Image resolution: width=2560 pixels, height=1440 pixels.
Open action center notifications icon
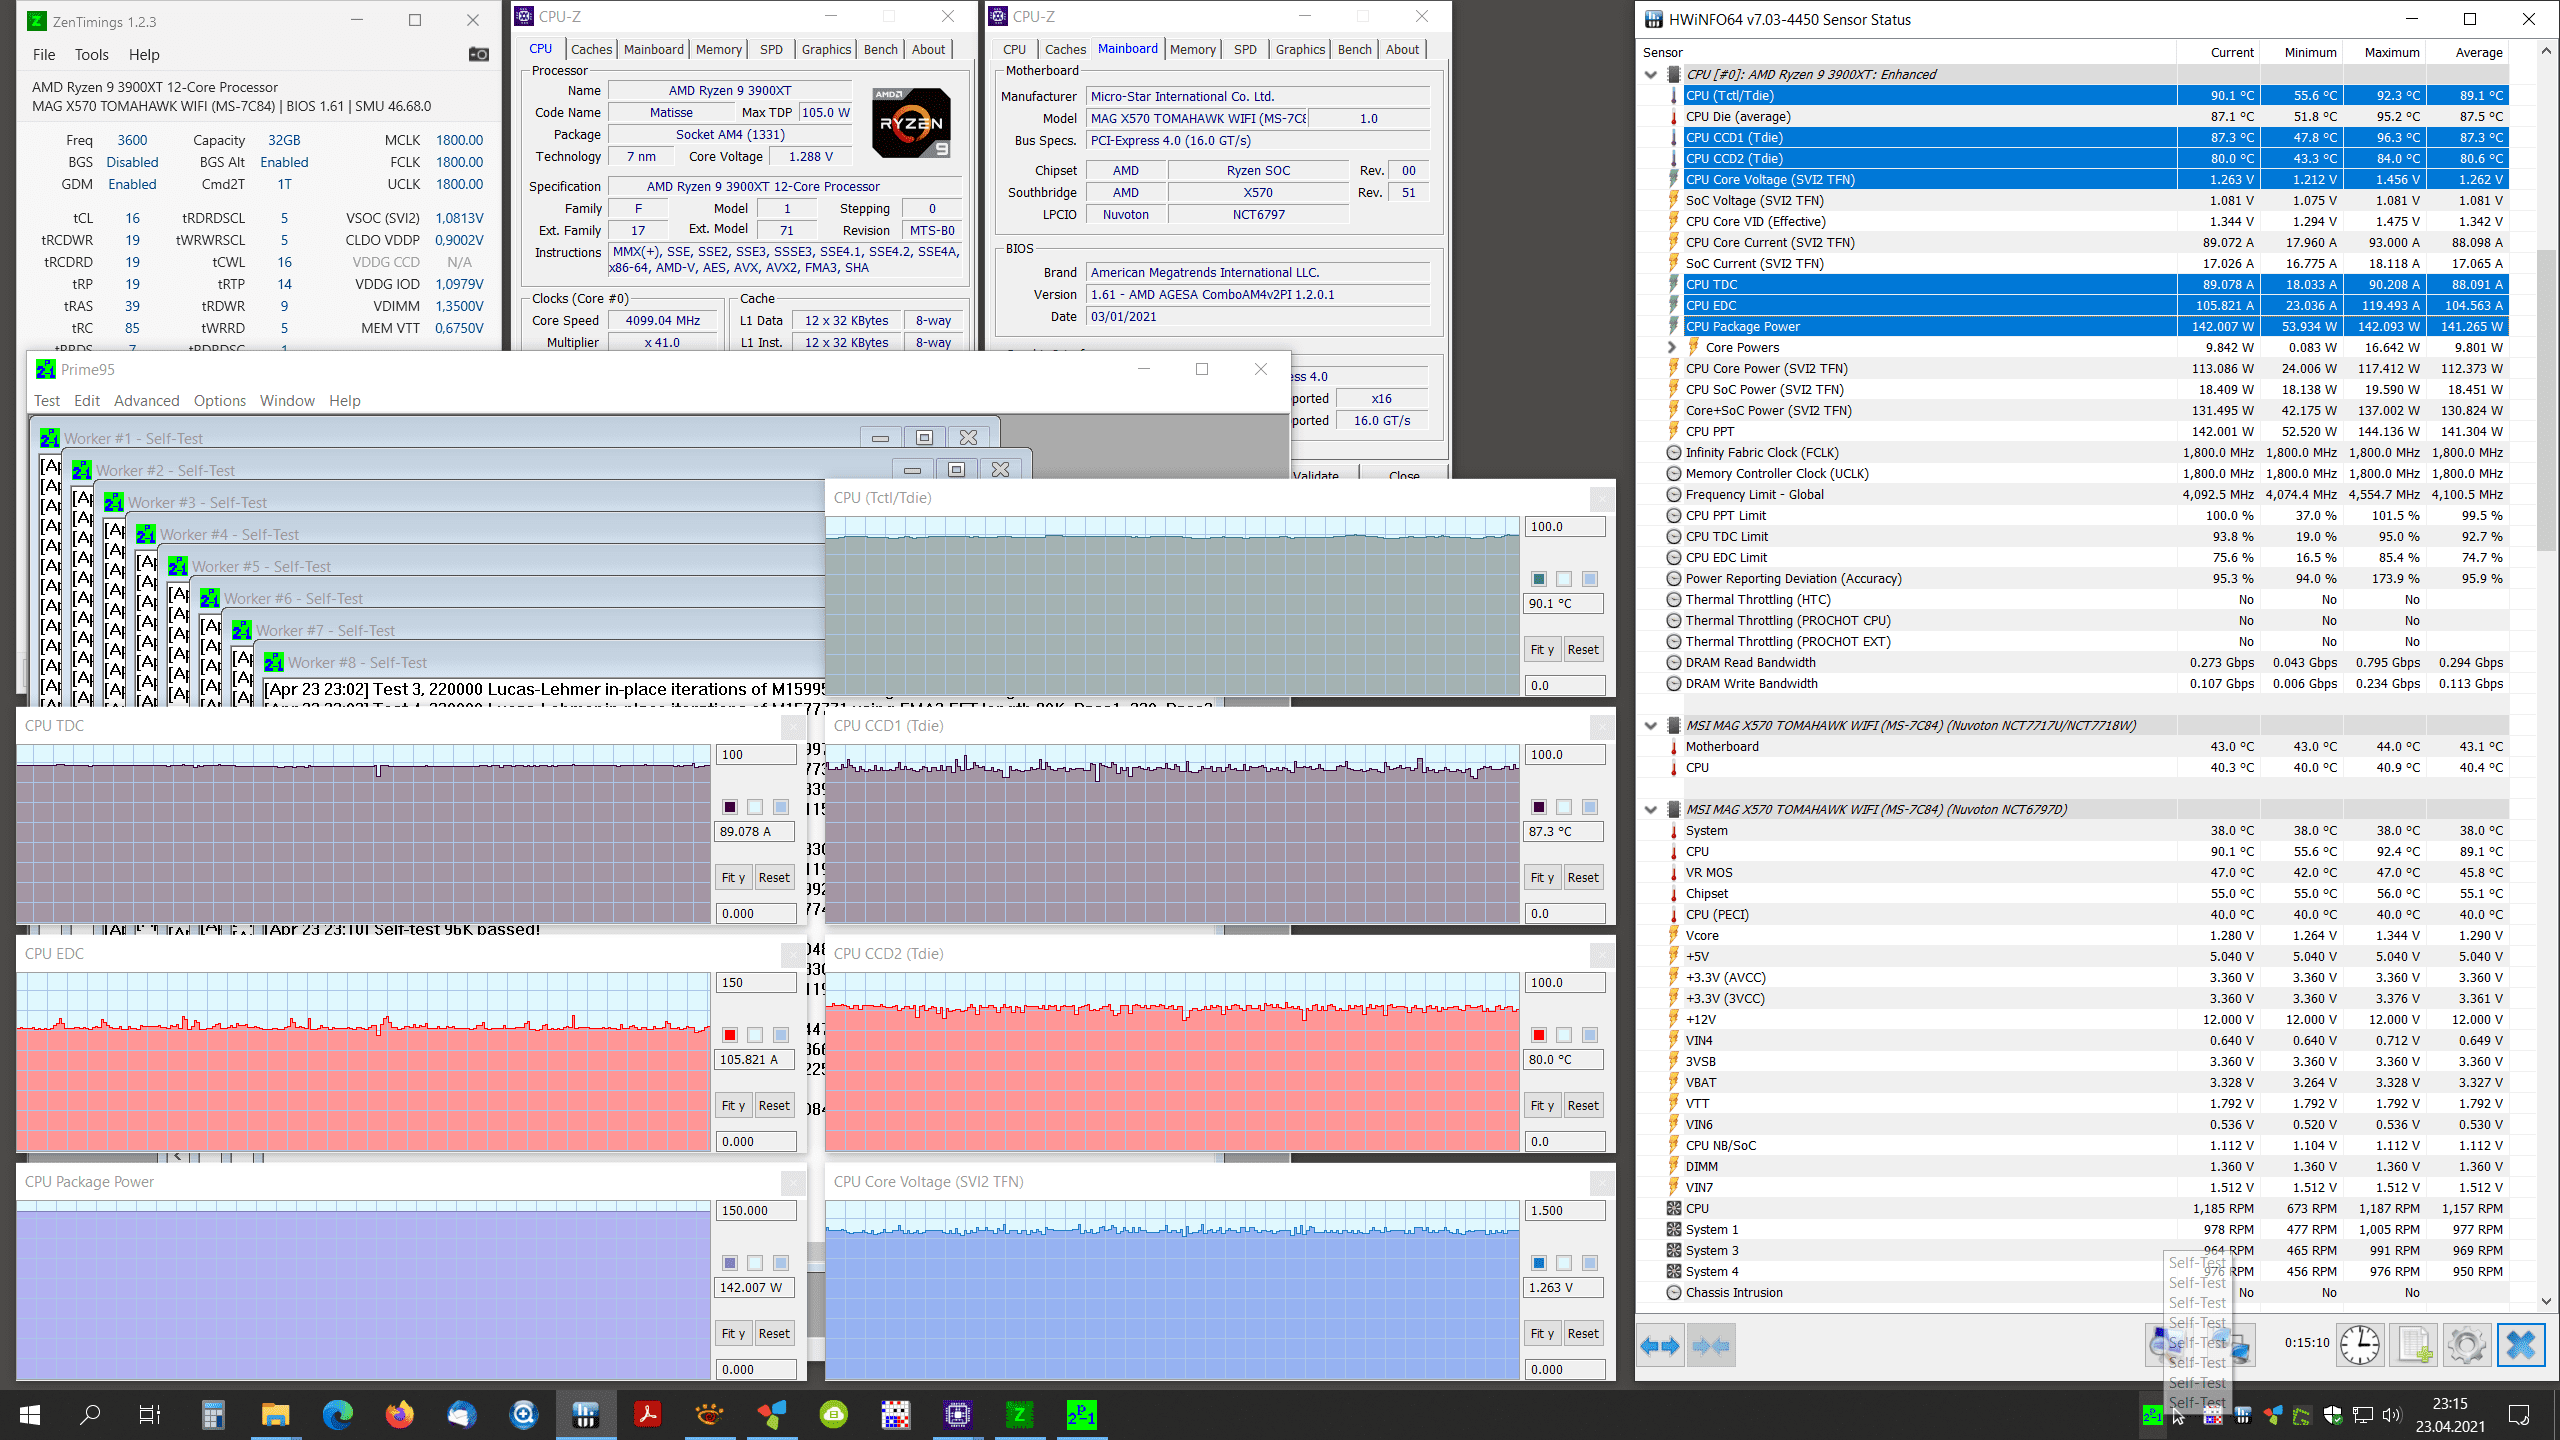[2518, 1415]
